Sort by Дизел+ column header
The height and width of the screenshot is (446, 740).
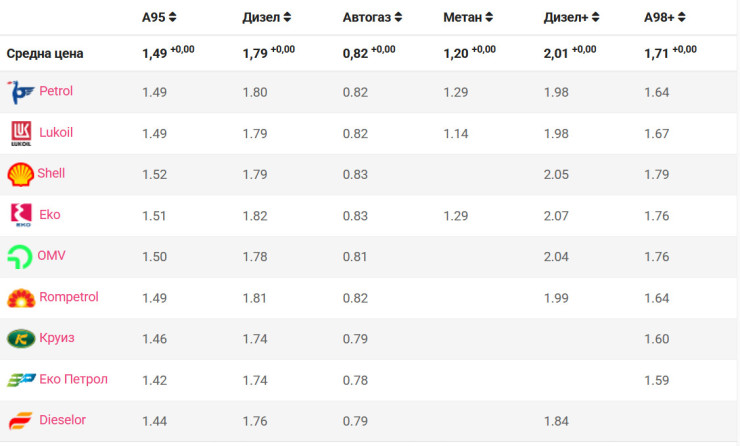pos(571,17)
